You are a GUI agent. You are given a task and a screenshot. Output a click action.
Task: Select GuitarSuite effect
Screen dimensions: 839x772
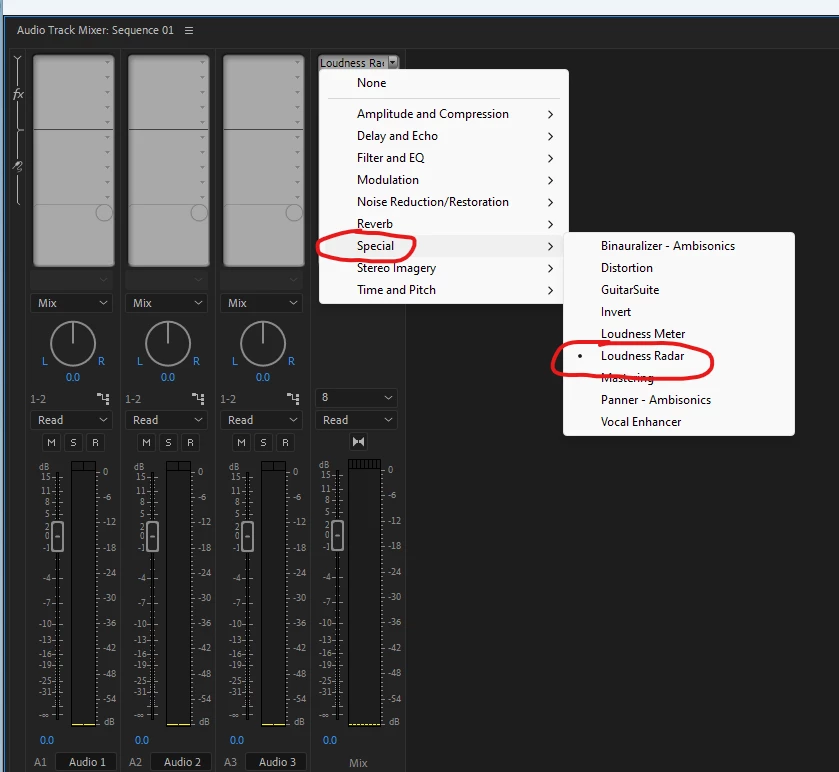(x=678, y=290)
